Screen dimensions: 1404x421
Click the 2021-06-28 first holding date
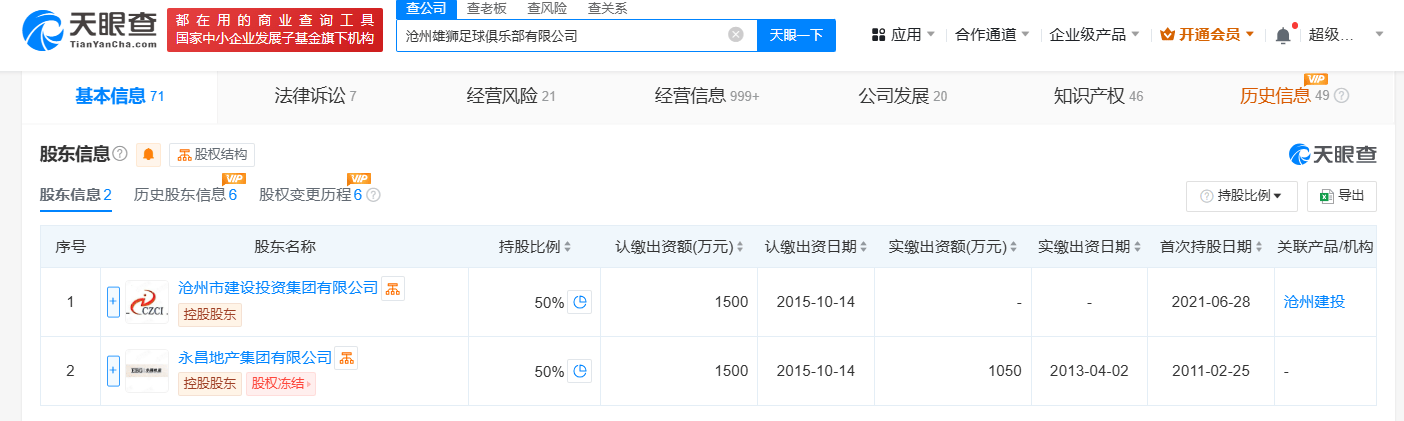pyautogui.click(x=1211, y=302)
